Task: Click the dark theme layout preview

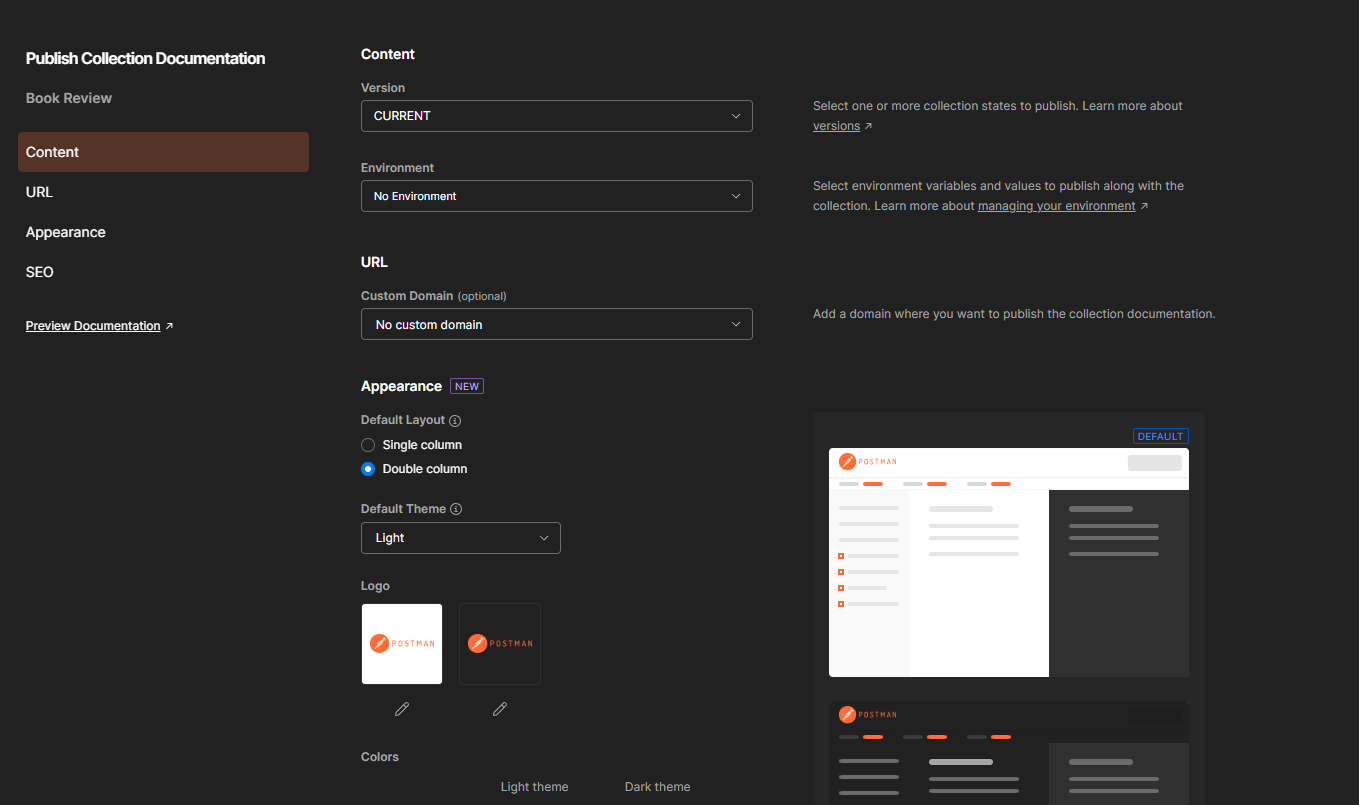Action: click(x=1009, y=752)
